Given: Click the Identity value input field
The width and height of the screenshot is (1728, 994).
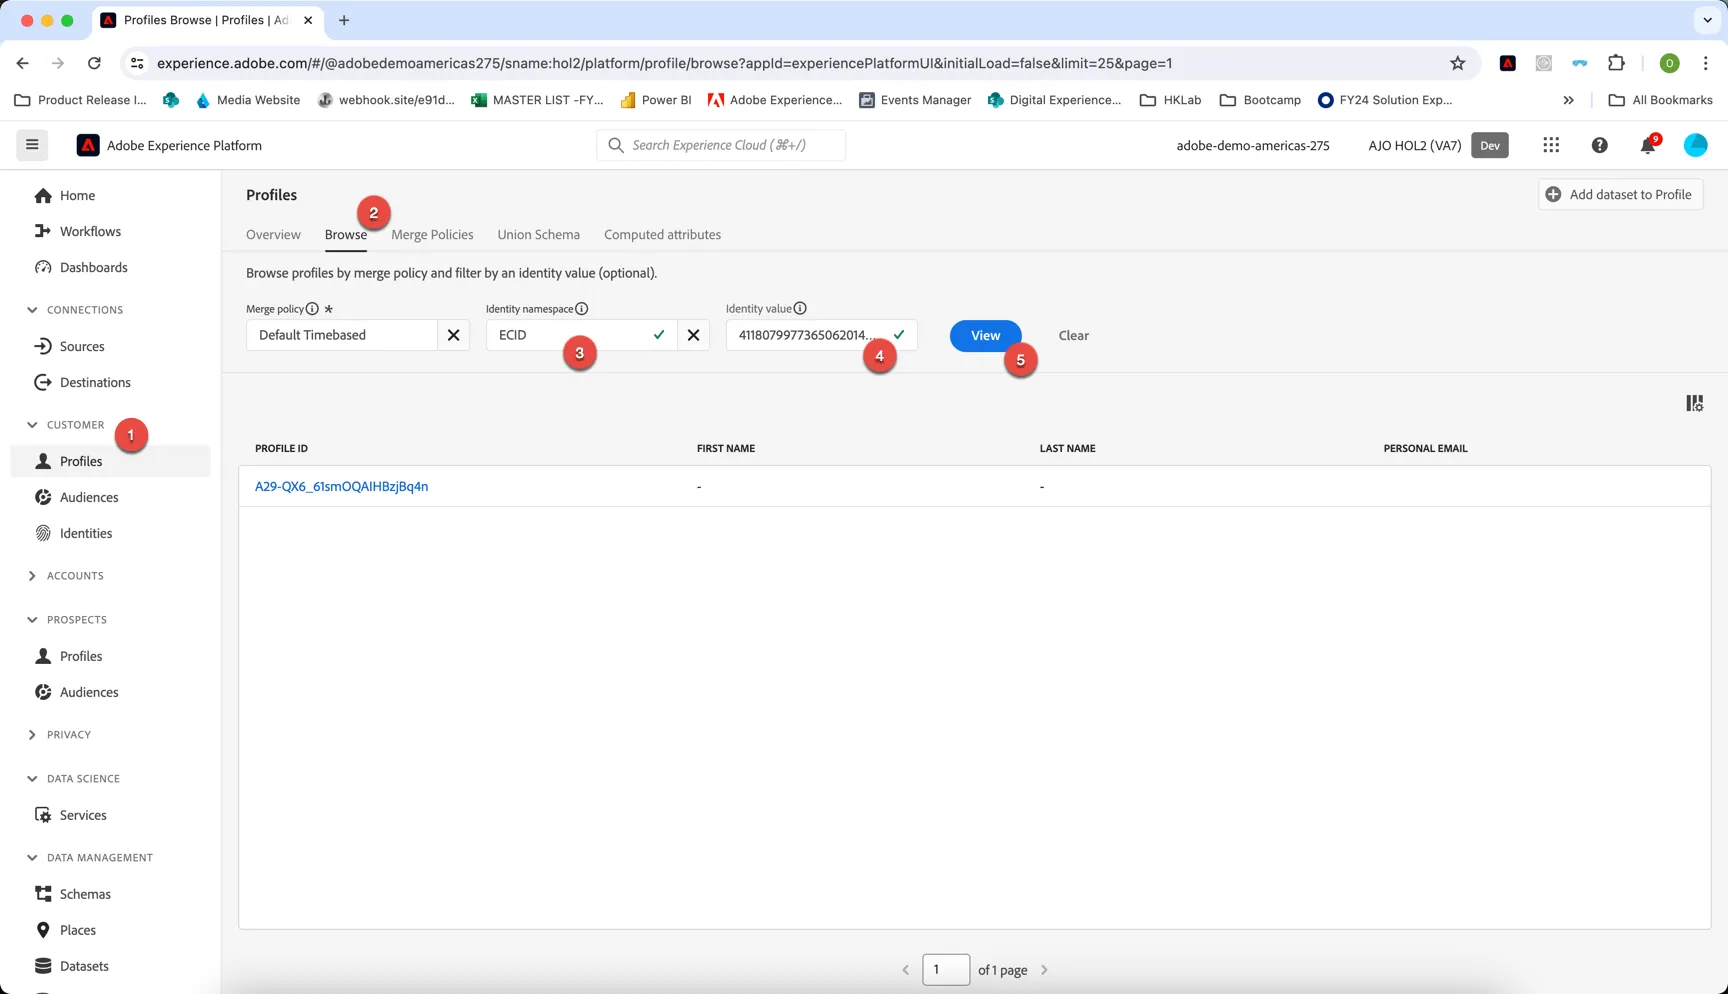Looking at the screenshot, I should 821,335.
